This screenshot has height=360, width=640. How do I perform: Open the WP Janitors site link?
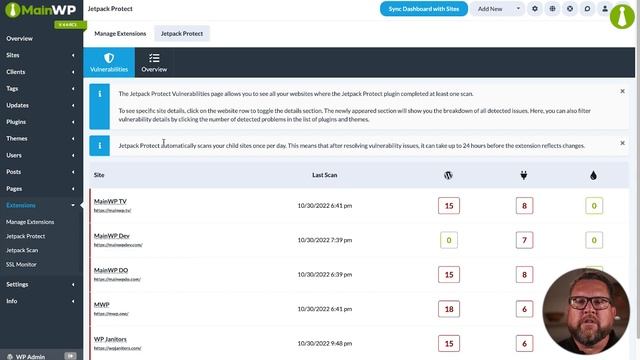click(110, 339)
